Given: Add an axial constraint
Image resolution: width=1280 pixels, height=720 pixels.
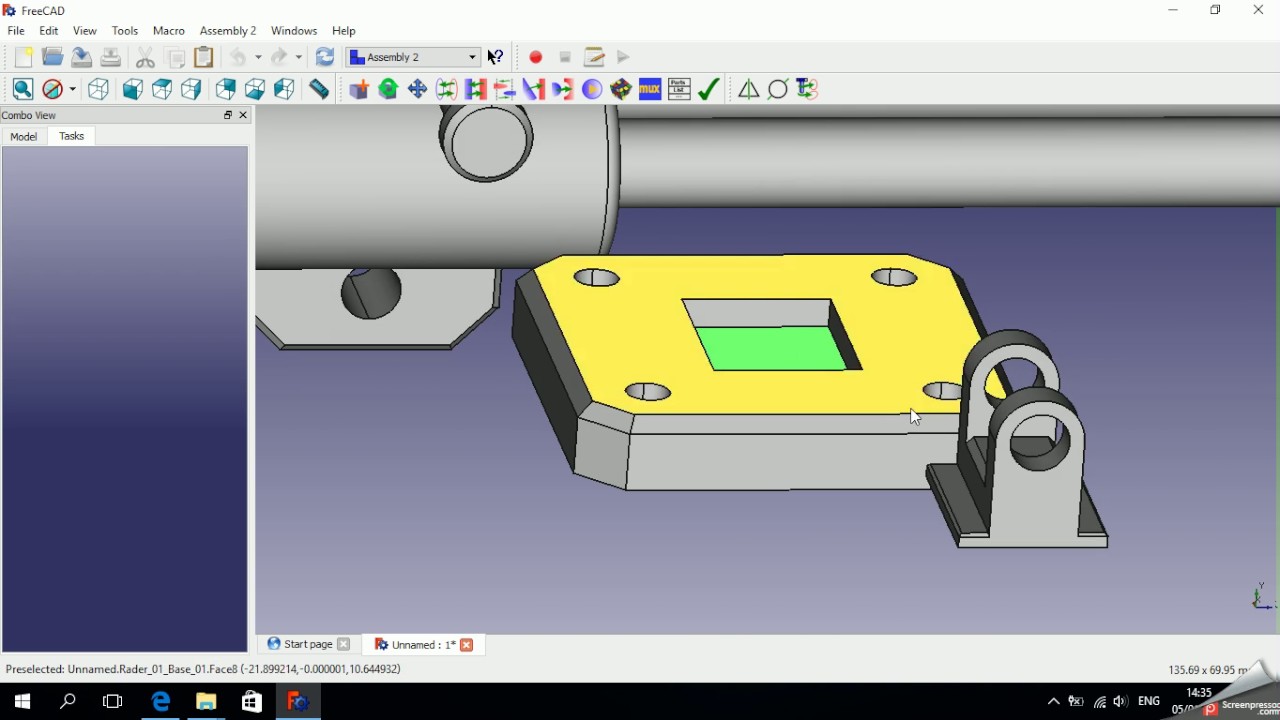Looking at the screenshot, I should click(504, 89).
